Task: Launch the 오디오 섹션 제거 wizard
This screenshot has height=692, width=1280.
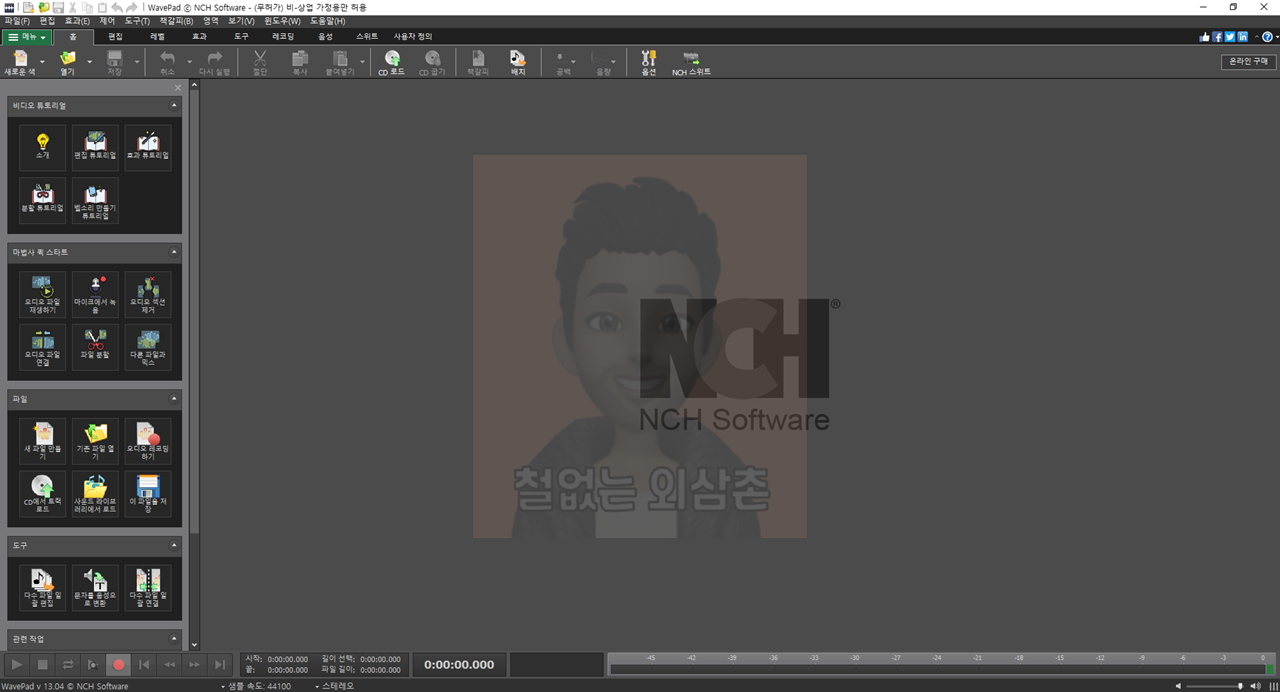Action: (148, 294)
